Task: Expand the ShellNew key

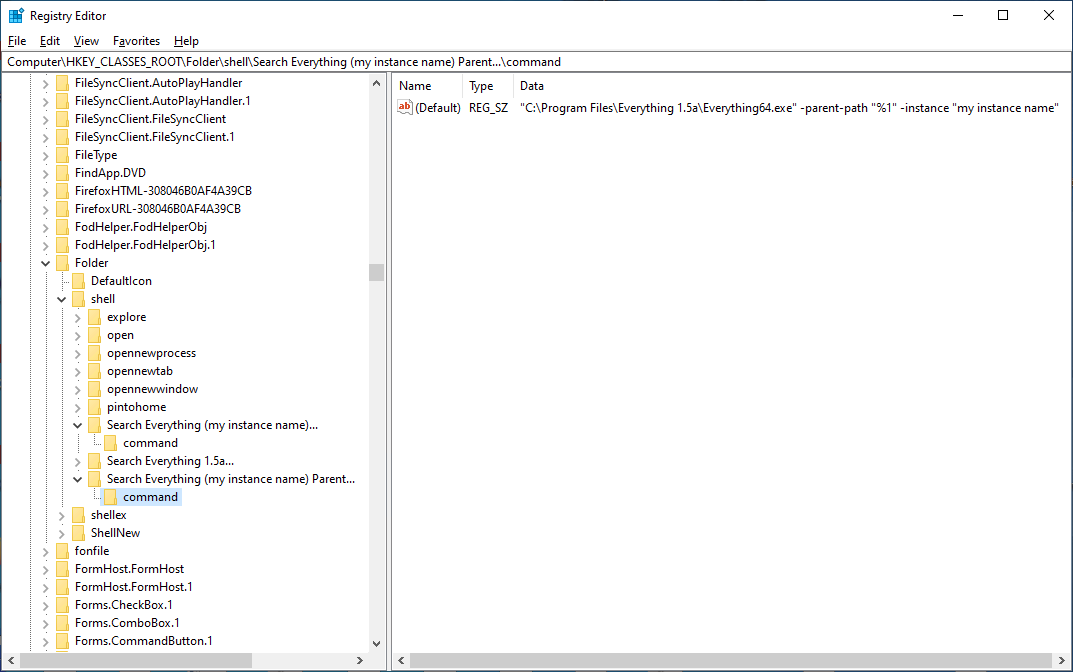Action: 62,534
